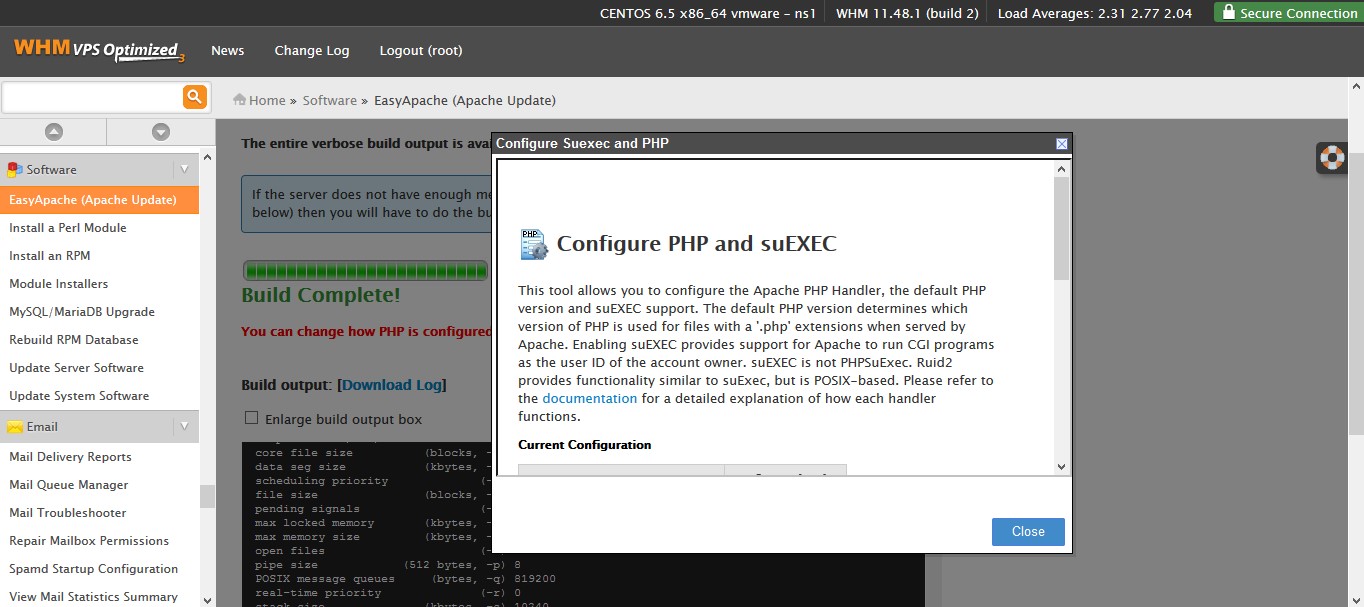Open the Change Log menu item
Screen dimensions: 1364x607
point(312,50)
